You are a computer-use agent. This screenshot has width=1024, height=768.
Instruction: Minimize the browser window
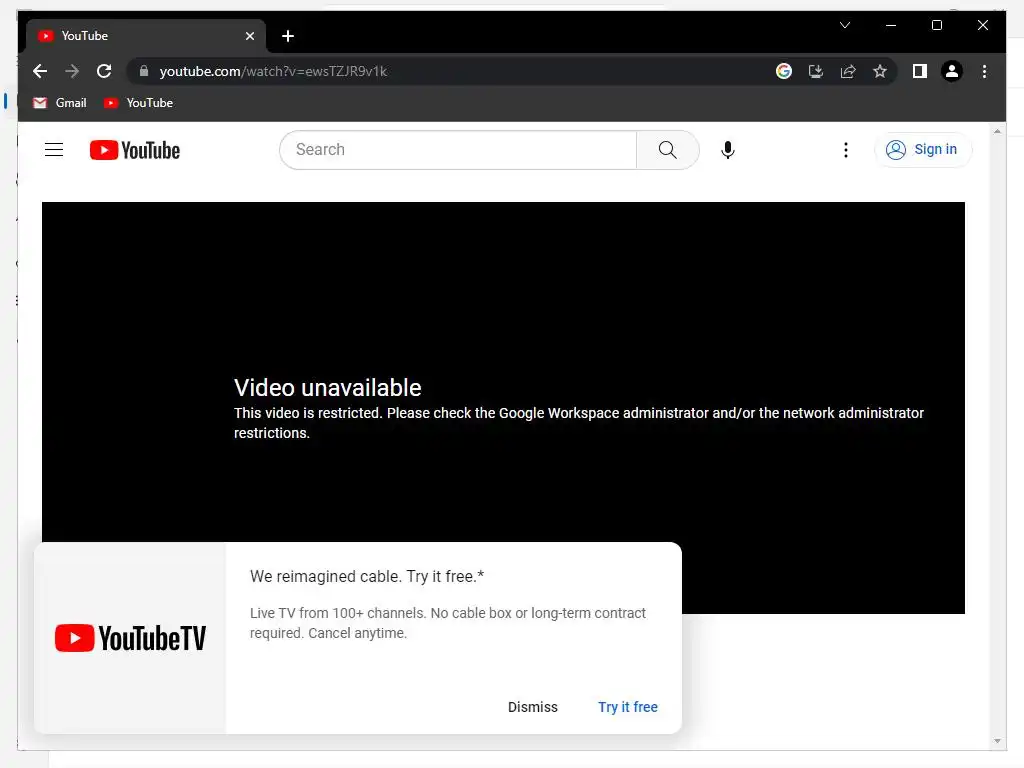click(x=891, y=25)
